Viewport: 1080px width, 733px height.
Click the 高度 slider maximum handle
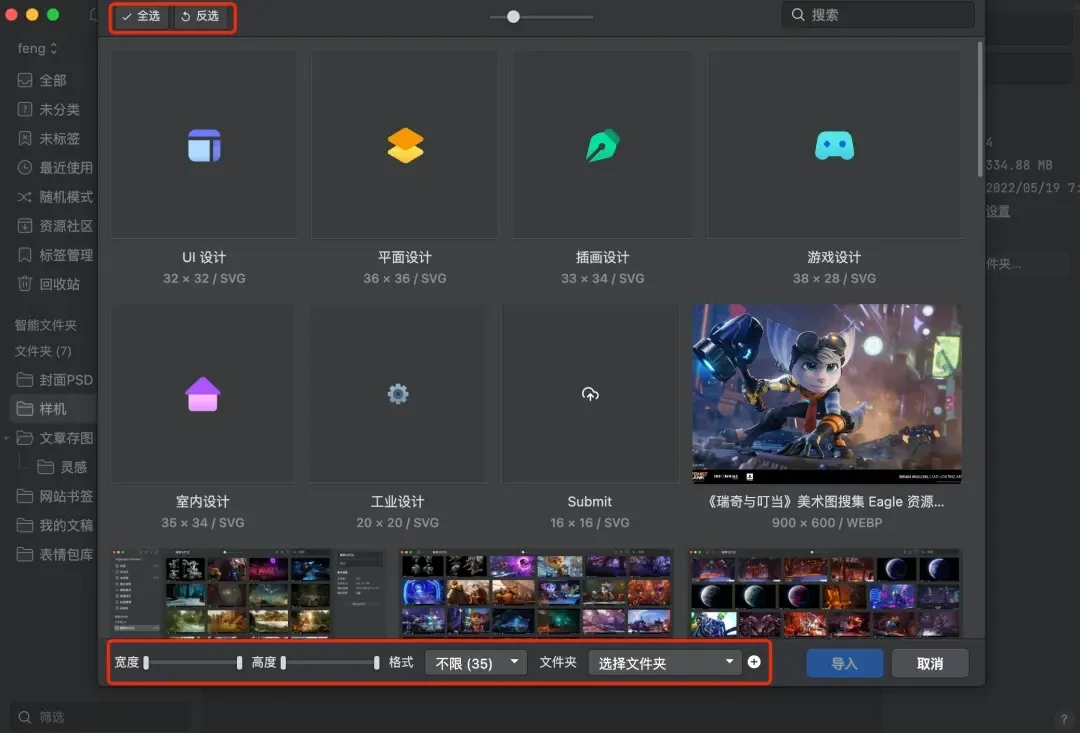pyautogui.click(x=376, y=663)
